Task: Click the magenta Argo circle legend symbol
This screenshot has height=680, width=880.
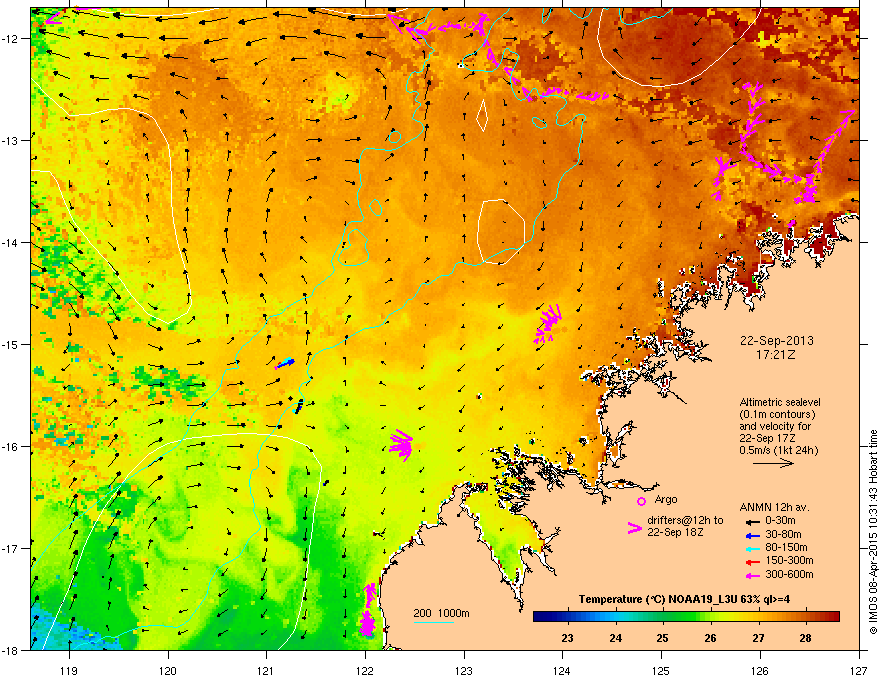Action: pyautogui.click(x=641, y=501)
